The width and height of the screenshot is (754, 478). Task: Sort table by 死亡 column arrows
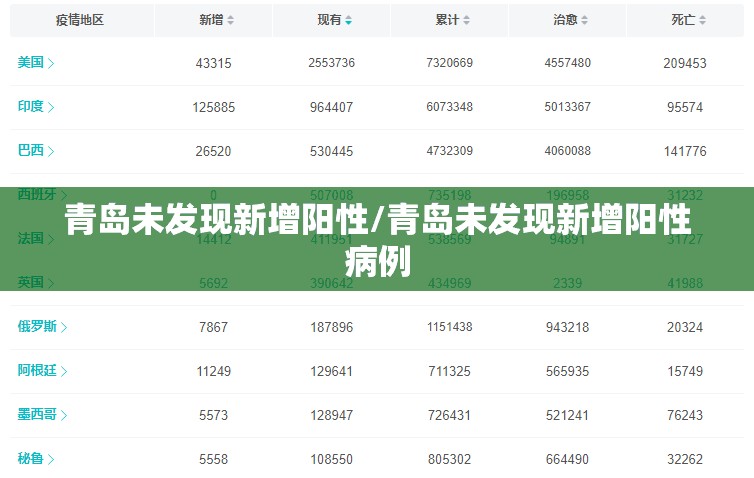click(703, 20)
